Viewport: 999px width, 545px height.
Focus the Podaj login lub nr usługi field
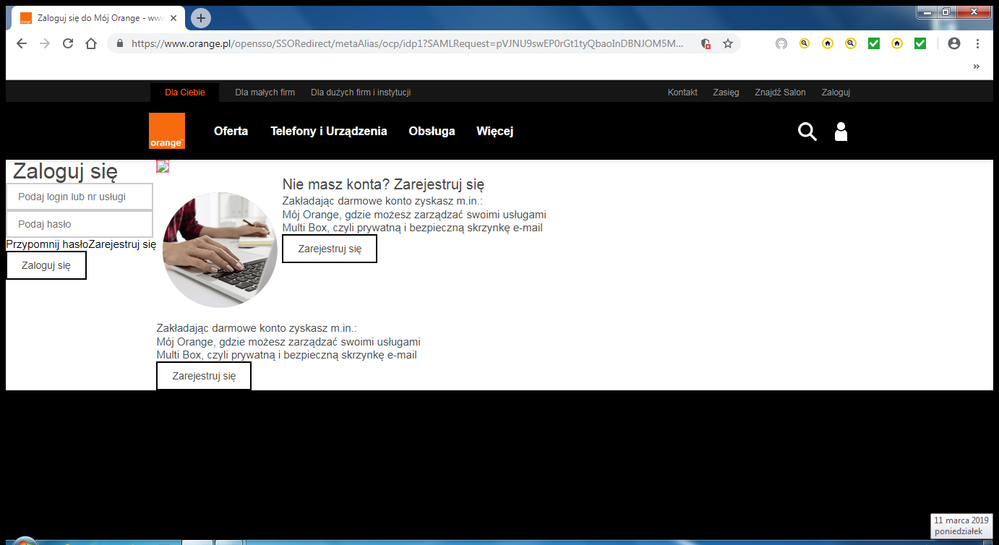(x=80, y=197)
